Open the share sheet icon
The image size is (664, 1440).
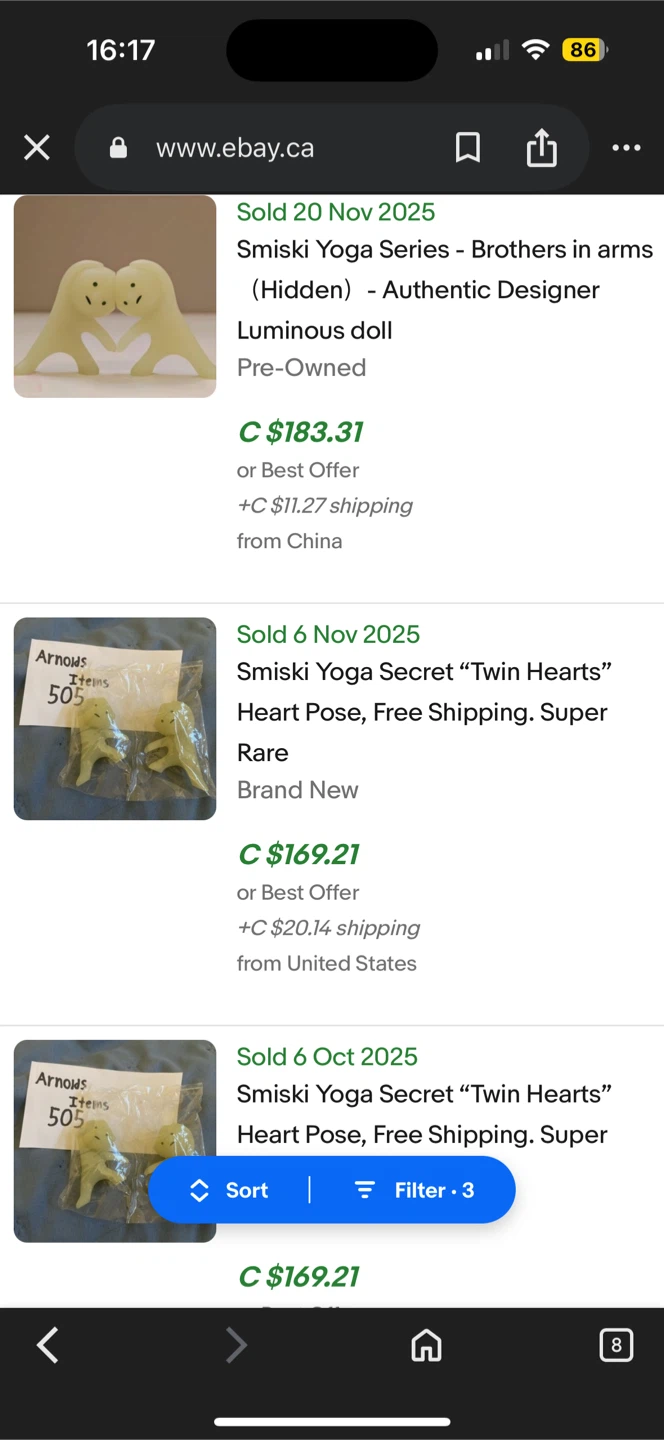pos(541,148)
